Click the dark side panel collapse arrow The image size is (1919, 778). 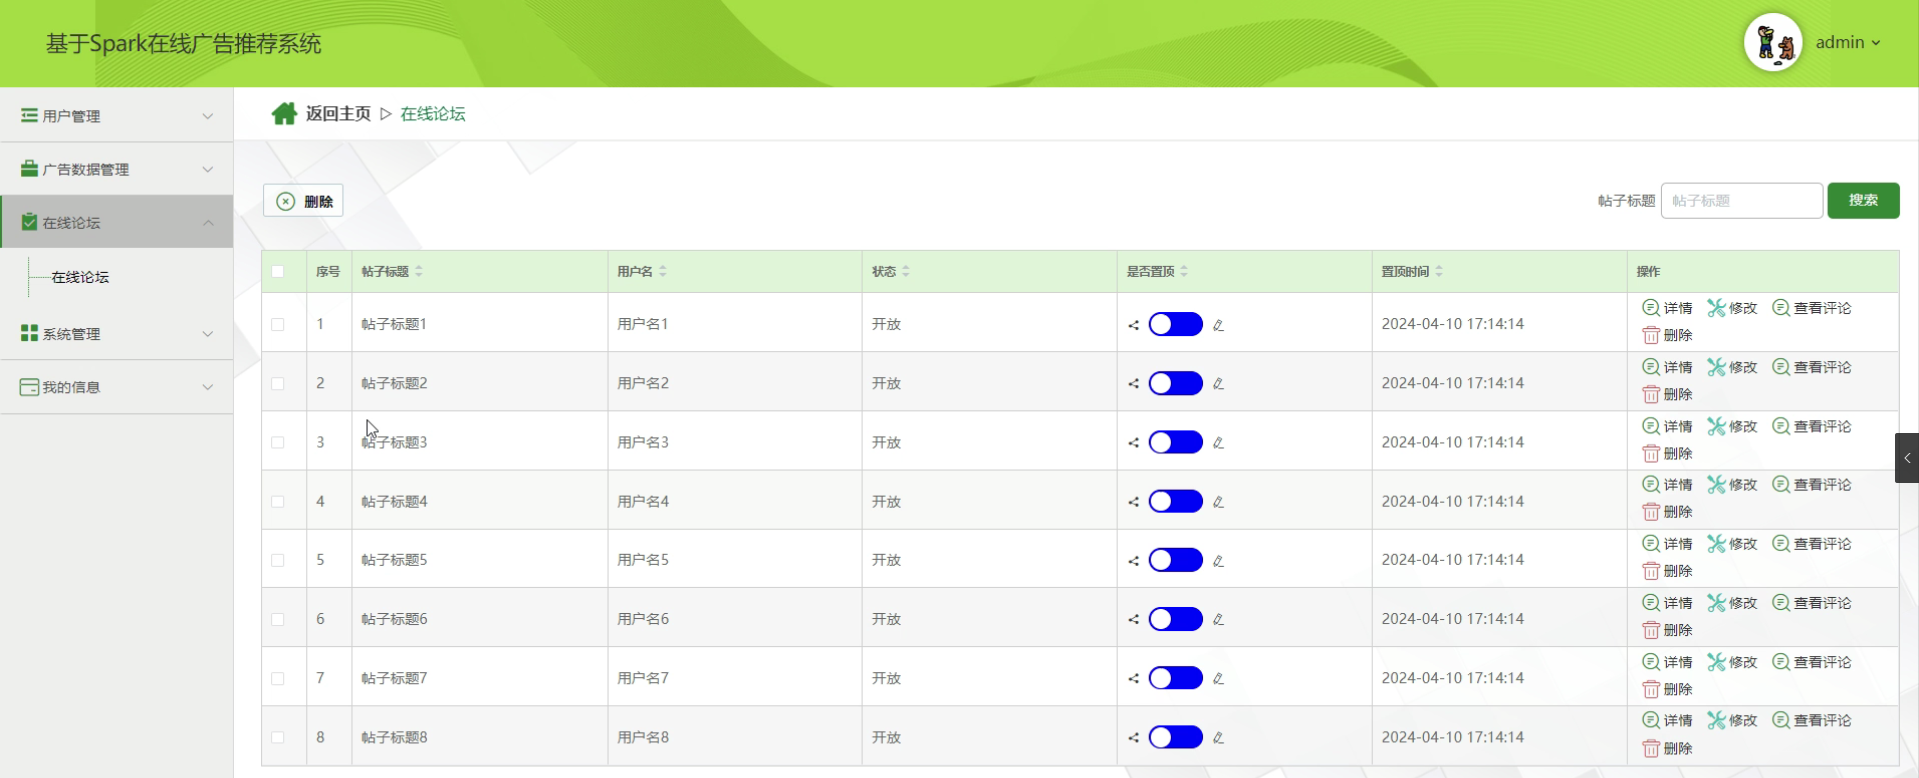pyautogui.click(x=1907, y=458)
